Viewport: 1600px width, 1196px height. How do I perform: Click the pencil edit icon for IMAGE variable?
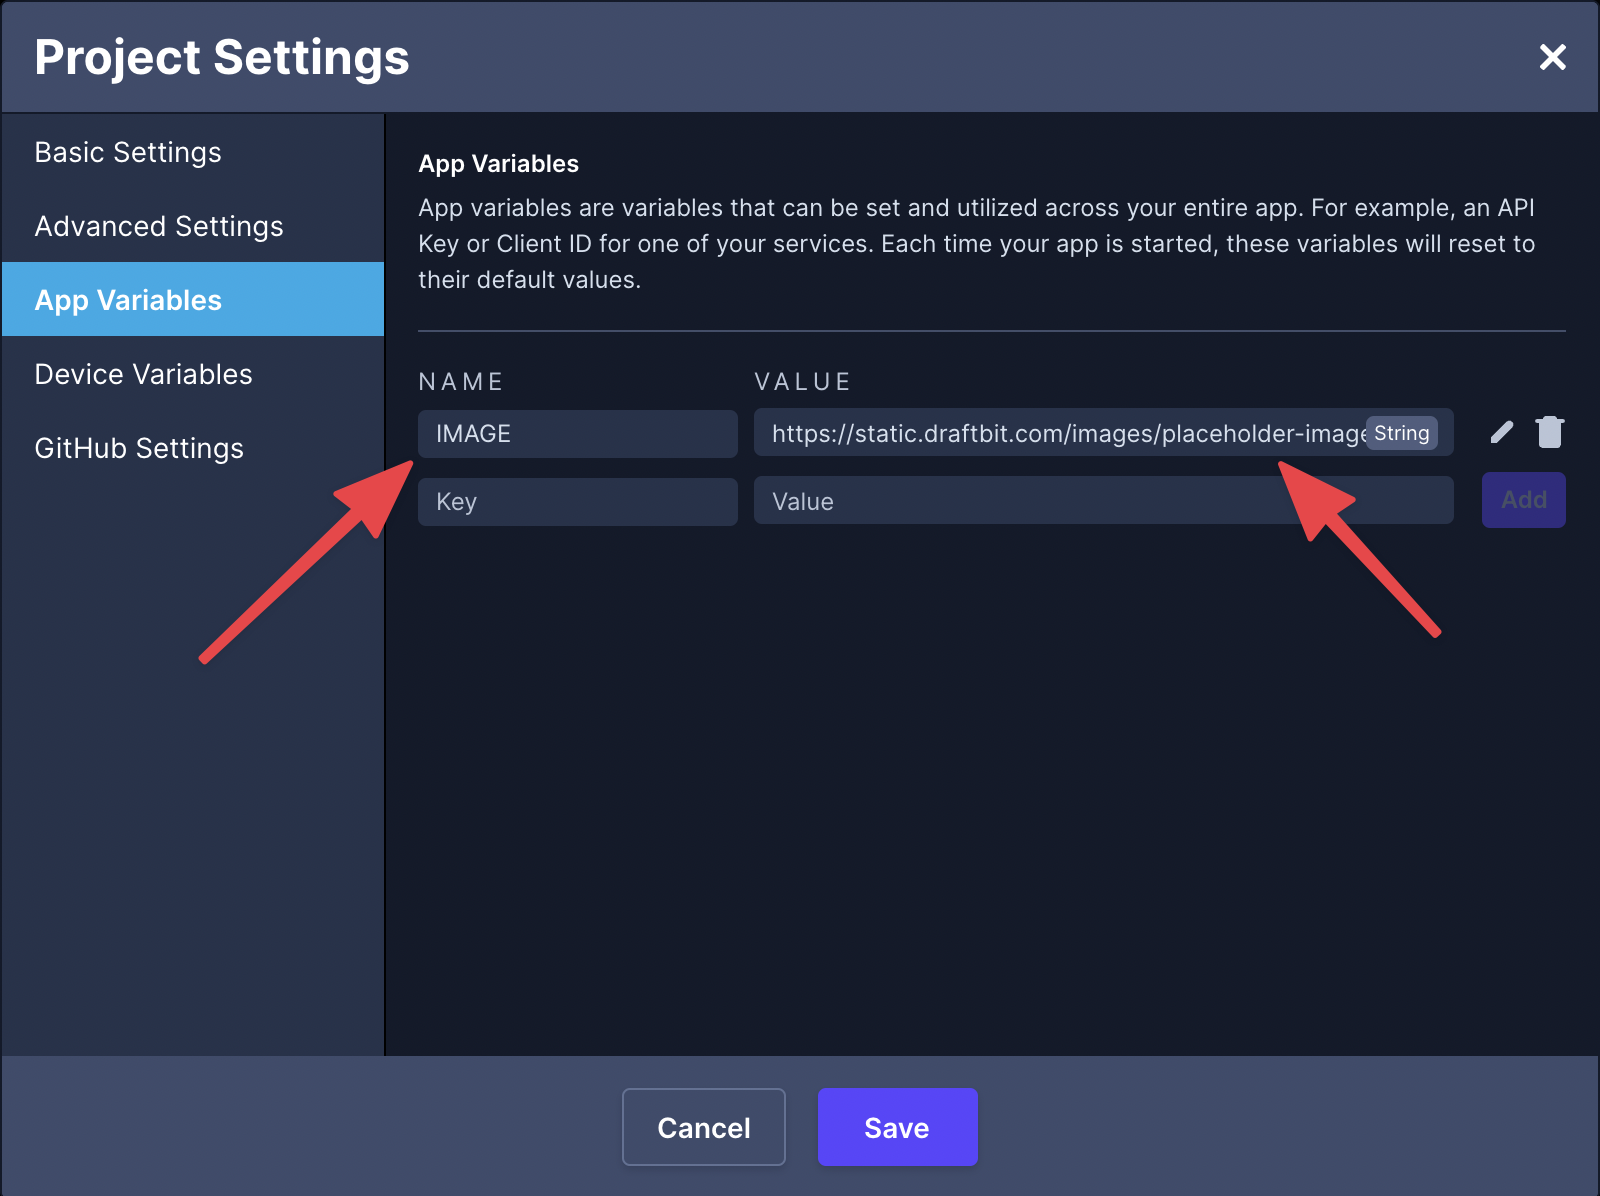[x=1501, y=432]
